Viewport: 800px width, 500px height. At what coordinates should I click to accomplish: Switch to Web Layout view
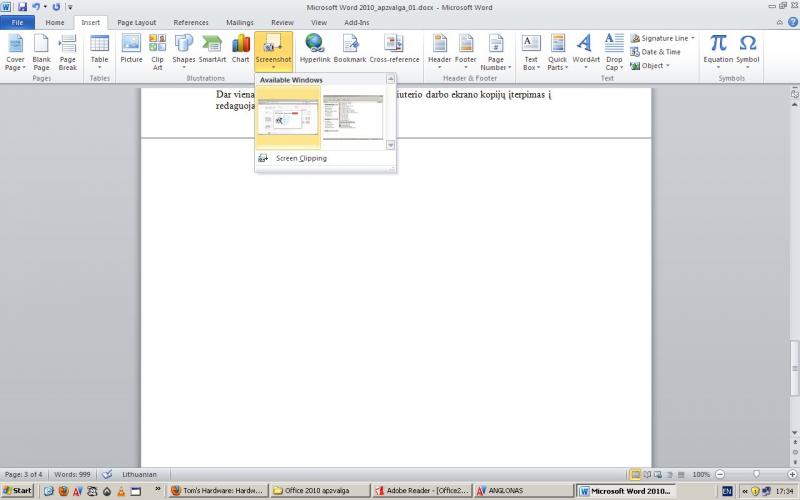click(x=658, y=474)
